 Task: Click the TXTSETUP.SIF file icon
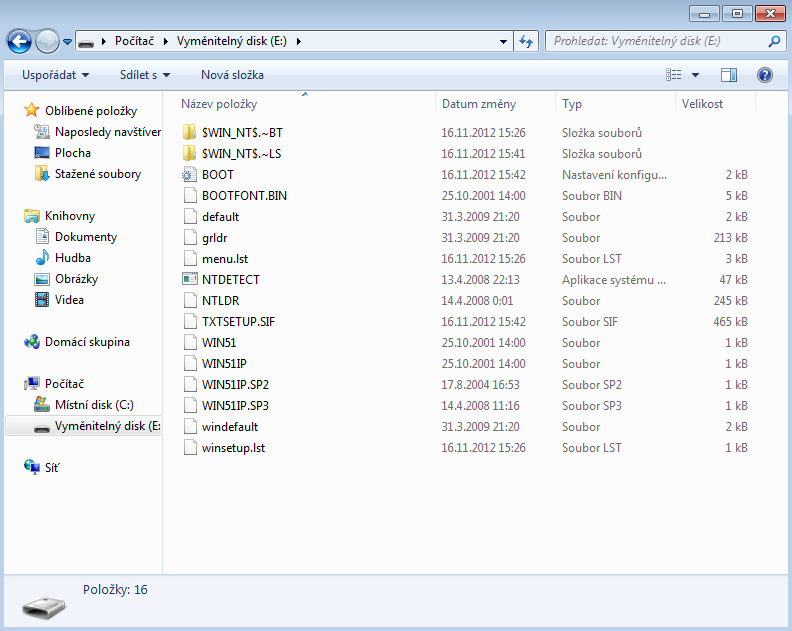coord(190,321)
